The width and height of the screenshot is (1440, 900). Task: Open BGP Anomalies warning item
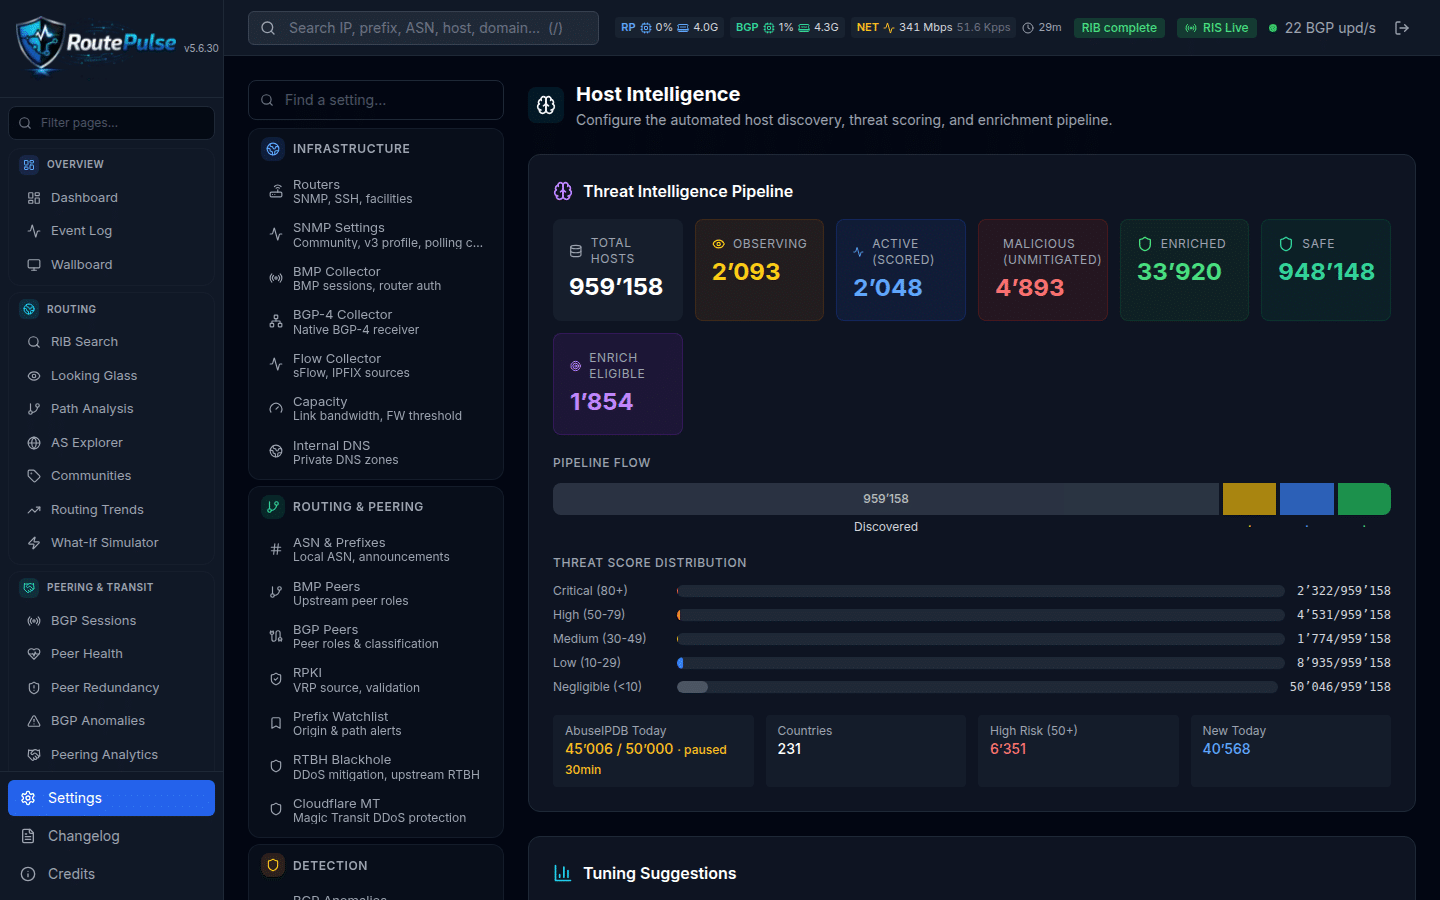click(x=111, y=721)
